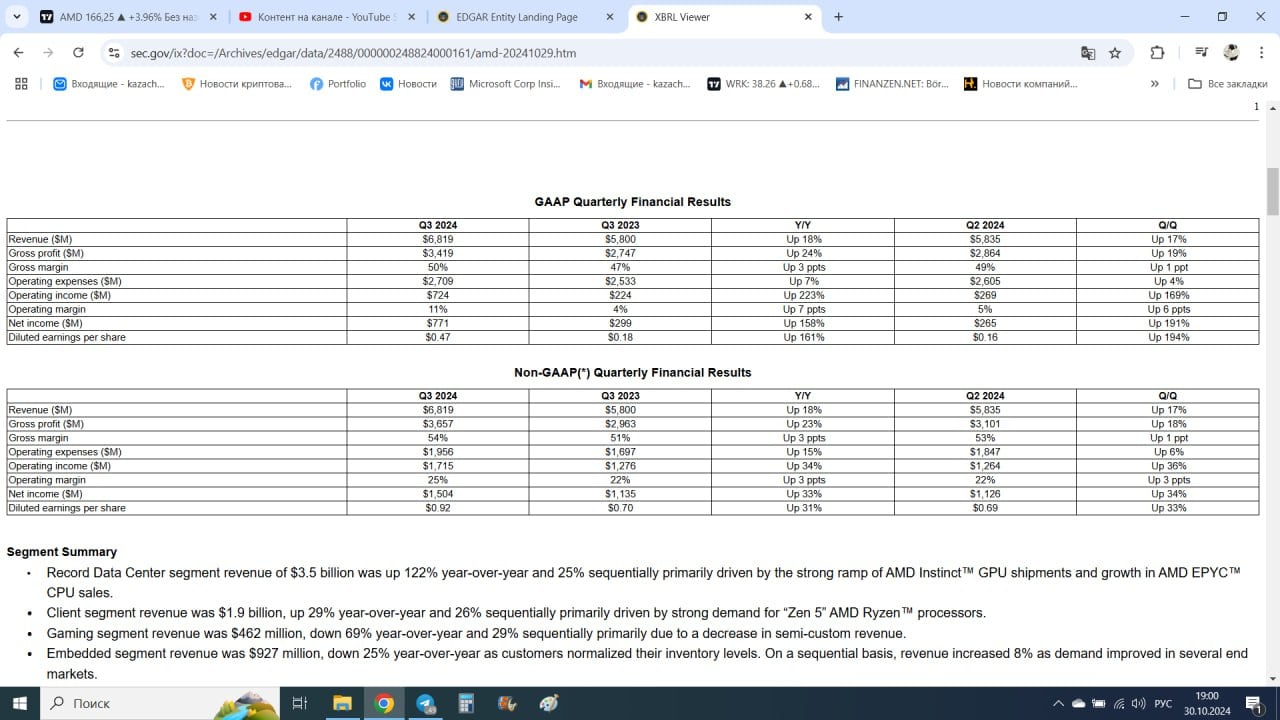Open the Chrome profile avatar
This screenshot has width=1280, height=720.
[1232, 53]
